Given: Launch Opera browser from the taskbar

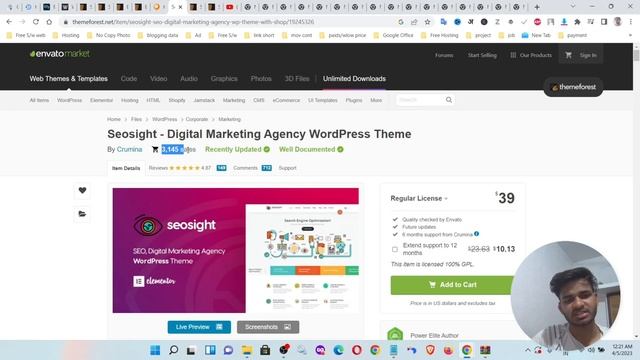Looking at the screenshot, I should (357, 350).
